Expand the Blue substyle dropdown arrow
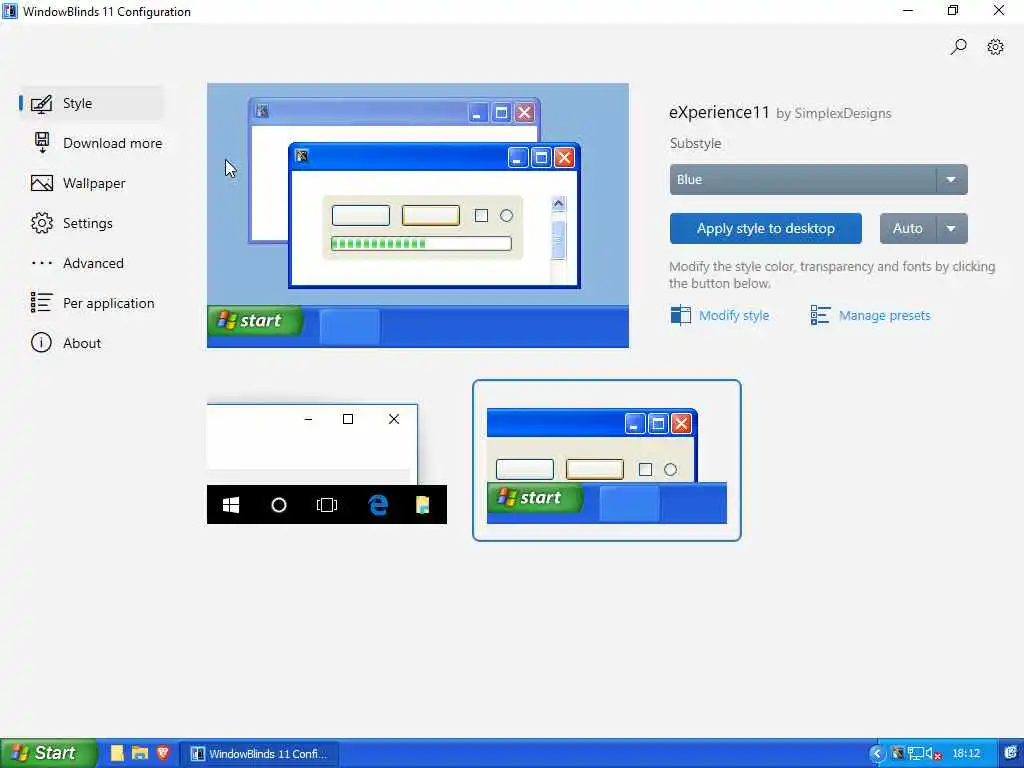The height and width of the screenshot is (768, 1024). pyautogui.click(x=952, y=180)
